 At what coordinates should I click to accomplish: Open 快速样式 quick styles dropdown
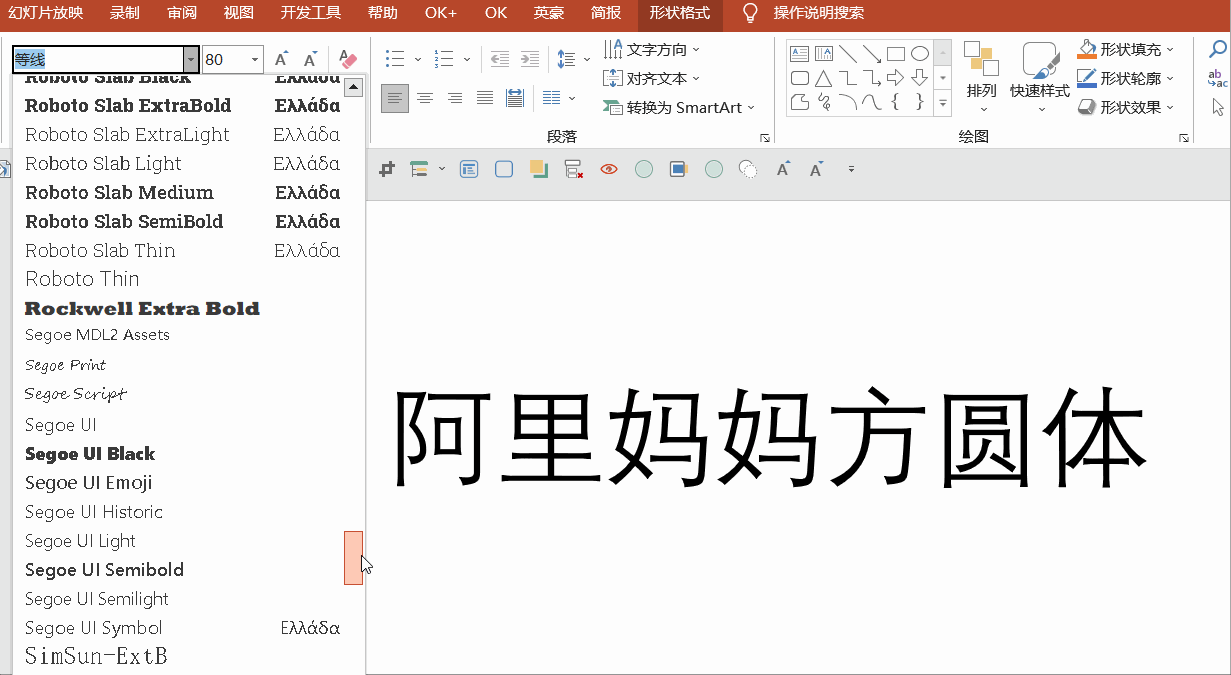click(x=1040, y=78)
